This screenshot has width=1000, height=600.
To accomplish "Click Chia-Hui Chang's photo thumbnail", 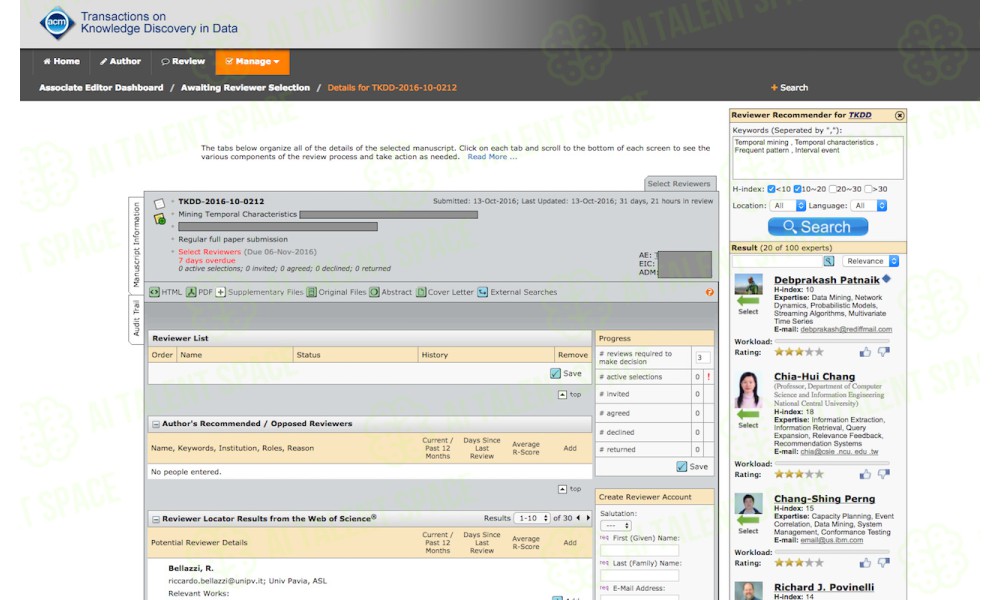I will (748, 389).
